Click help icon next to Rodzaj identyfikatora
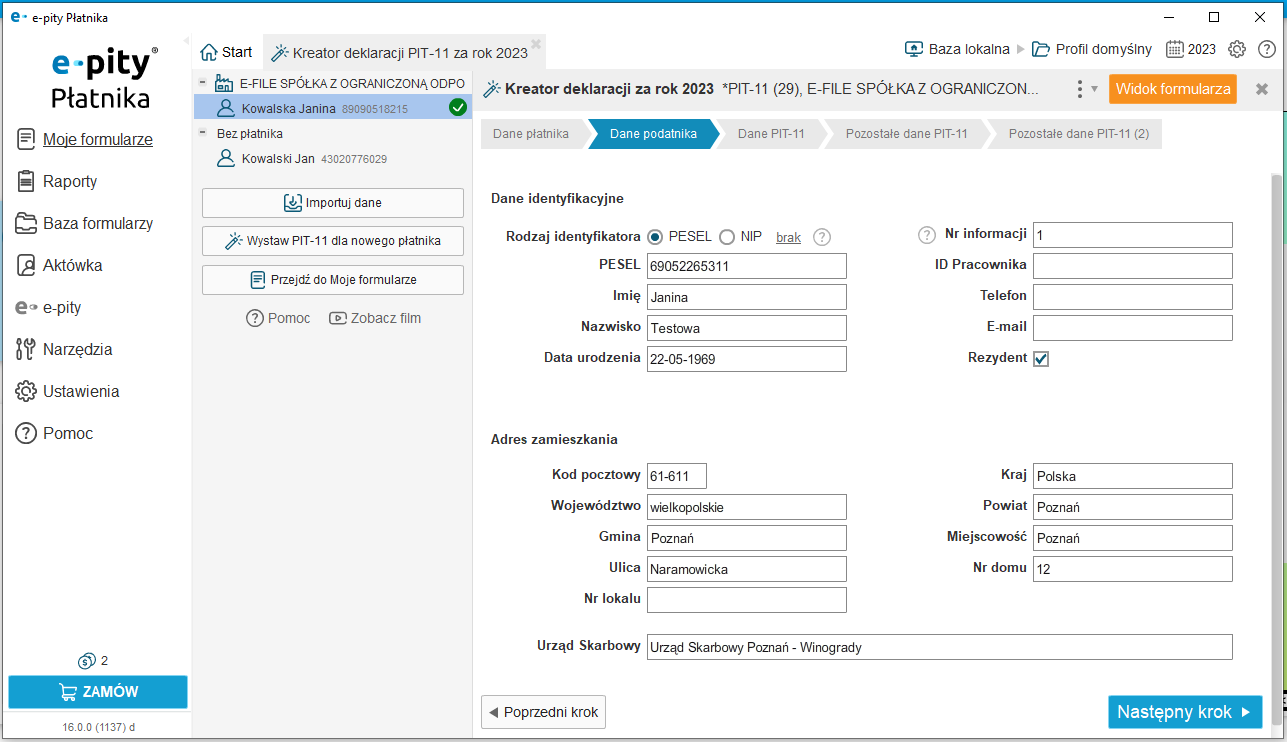The image size is (1287, 742). 822,237
